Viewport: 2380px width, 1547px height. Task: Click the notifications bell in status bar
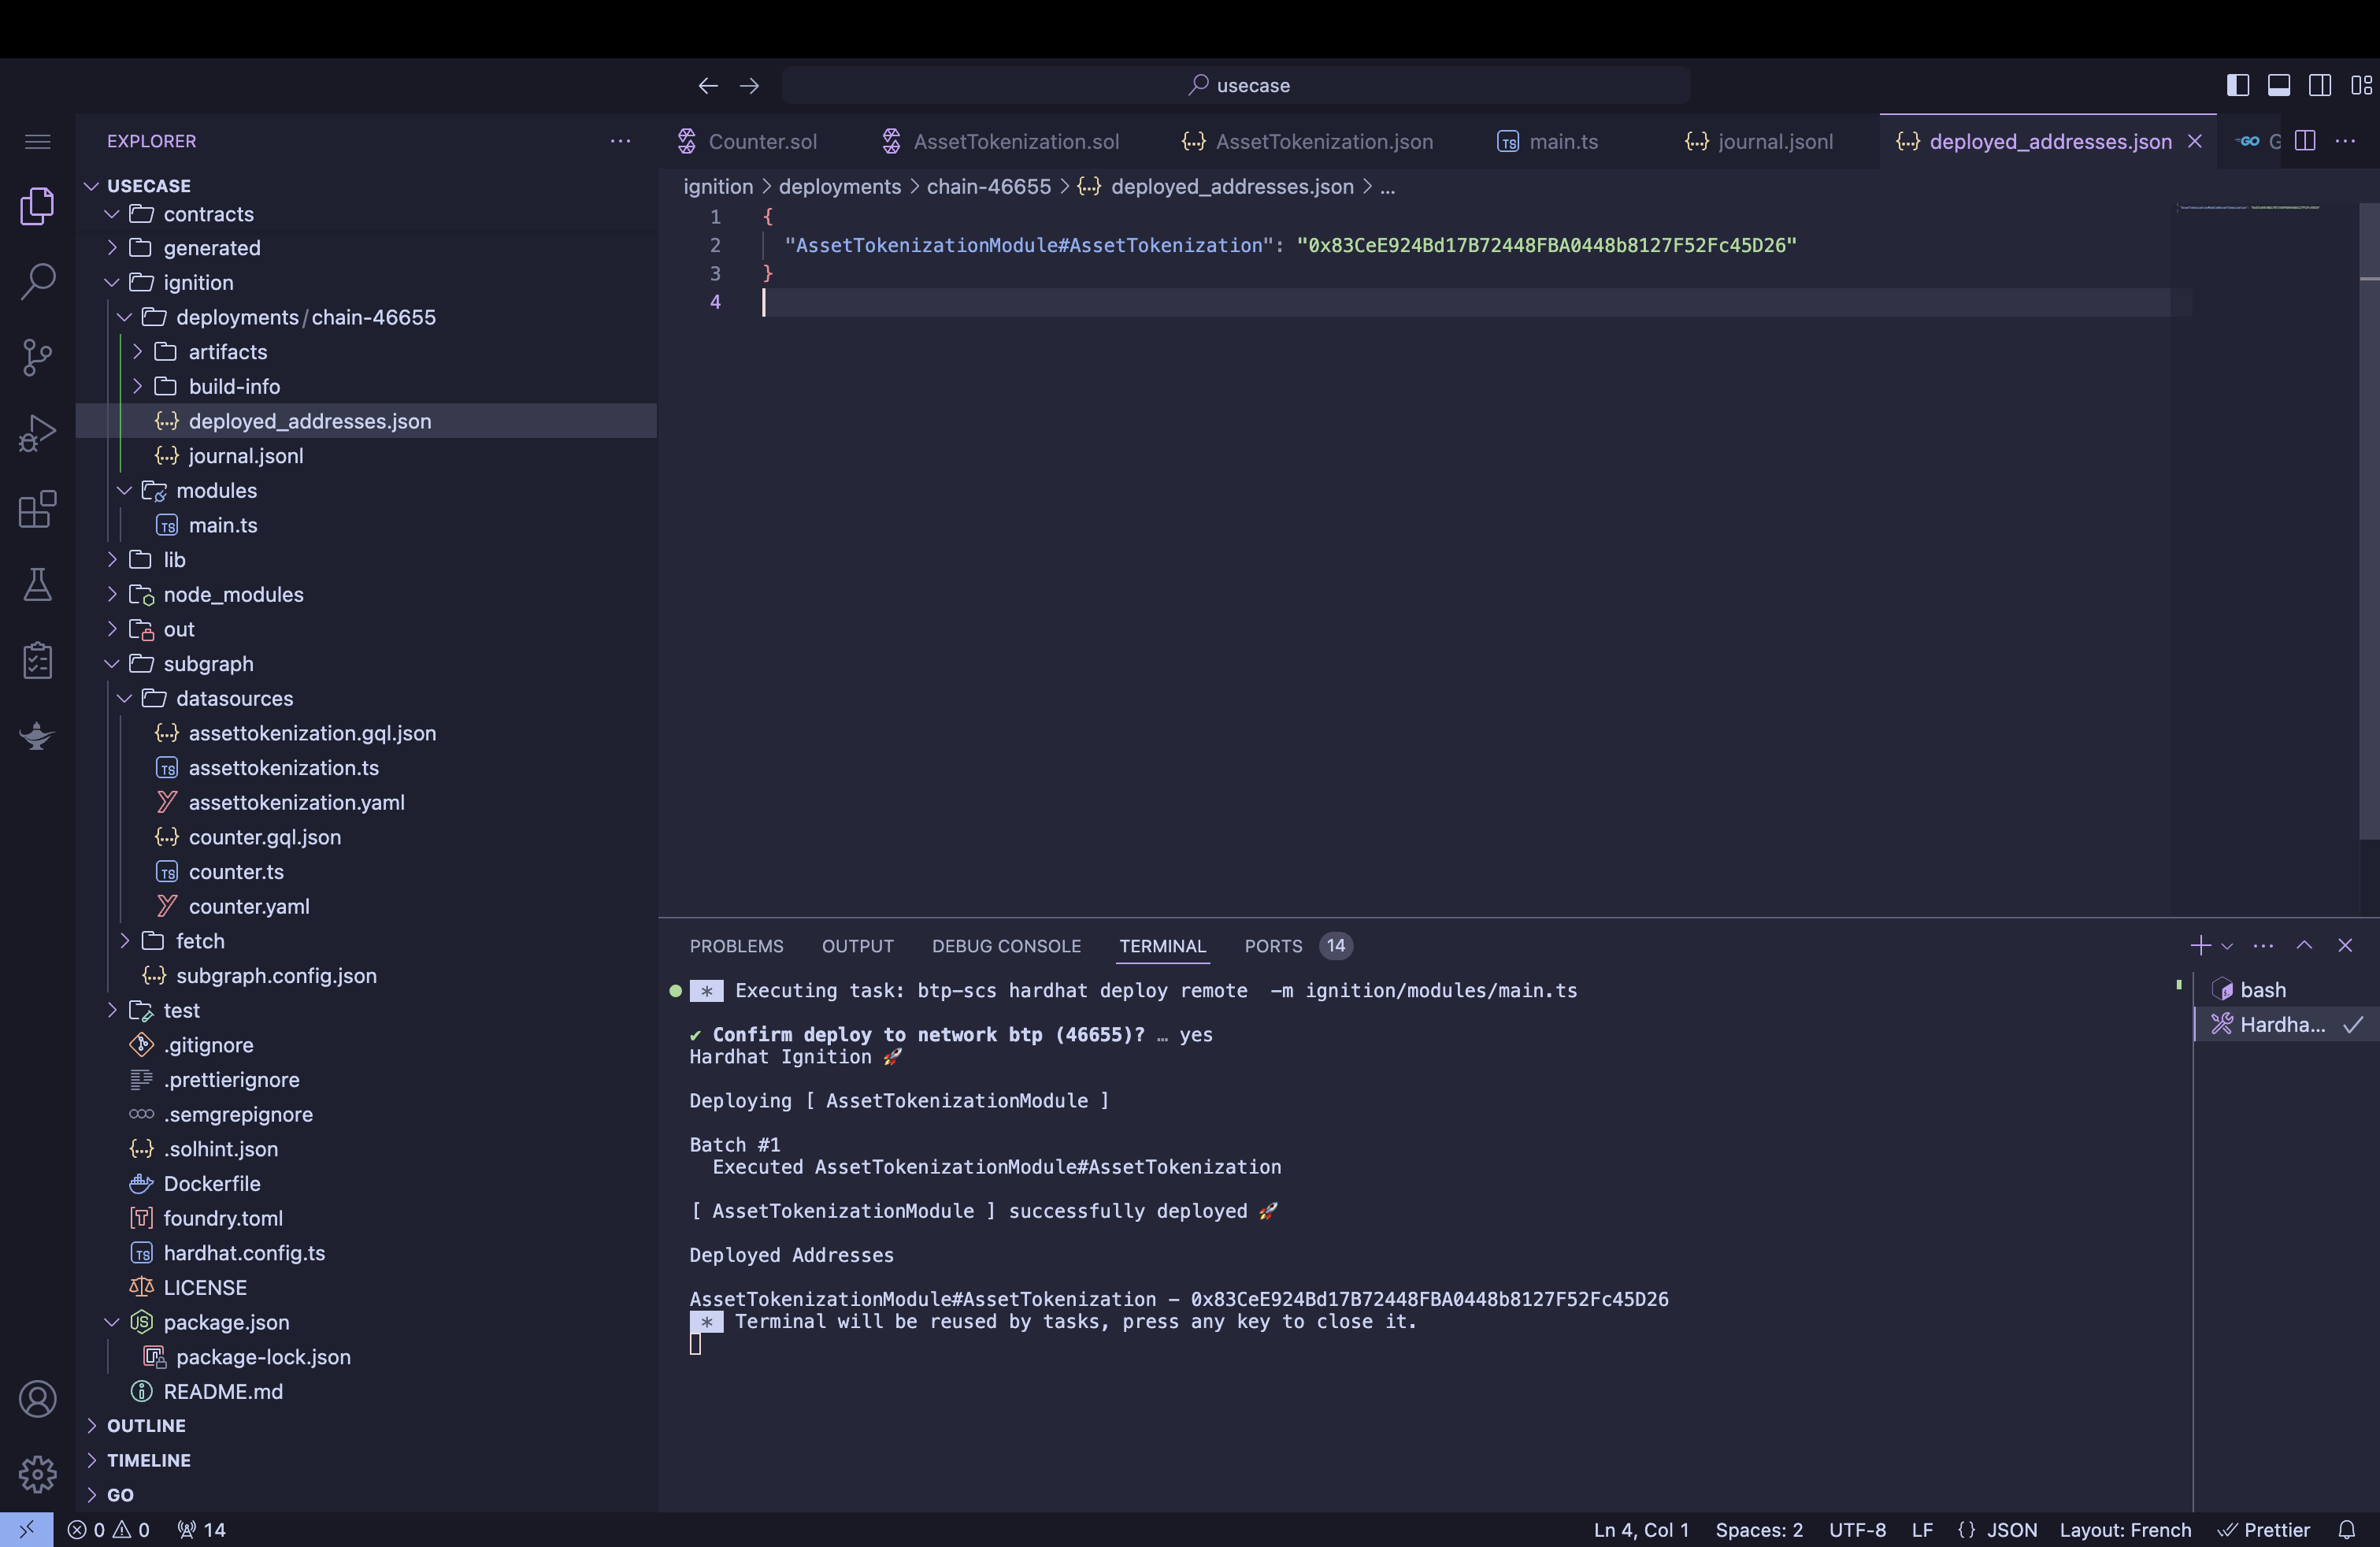pos(2346,1529)
